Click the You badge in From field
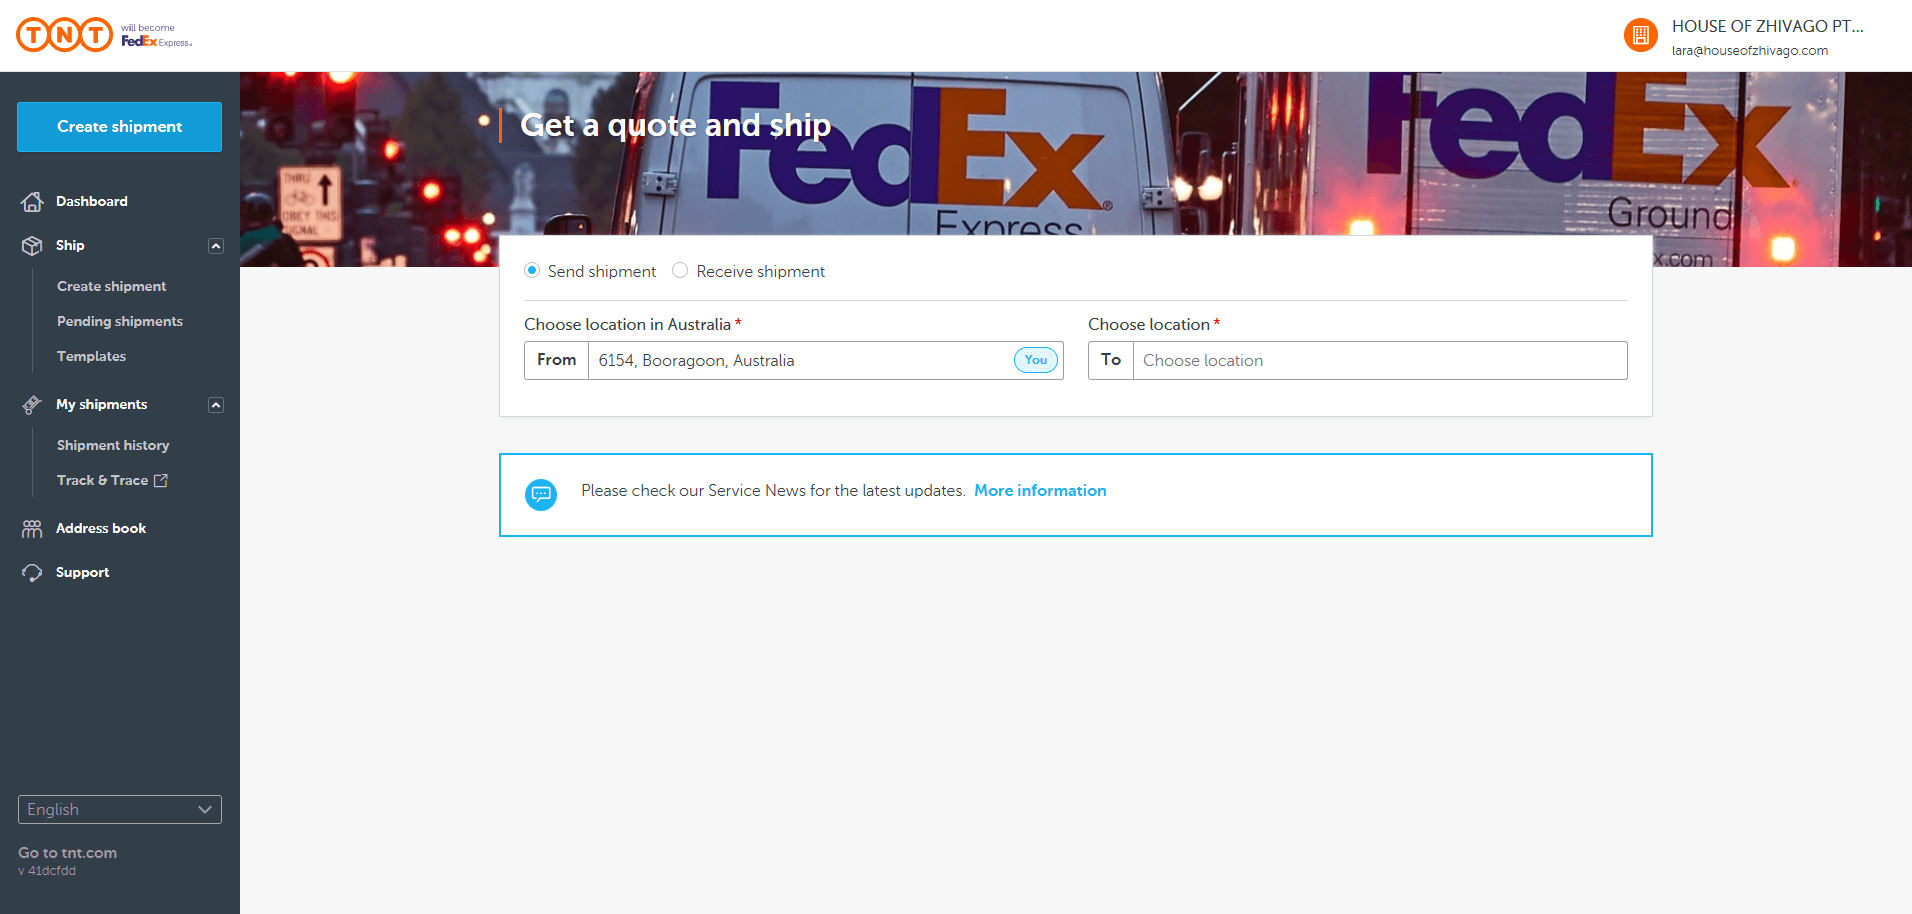Viewport: 1912px width, 914px height. click(1035, 360)
